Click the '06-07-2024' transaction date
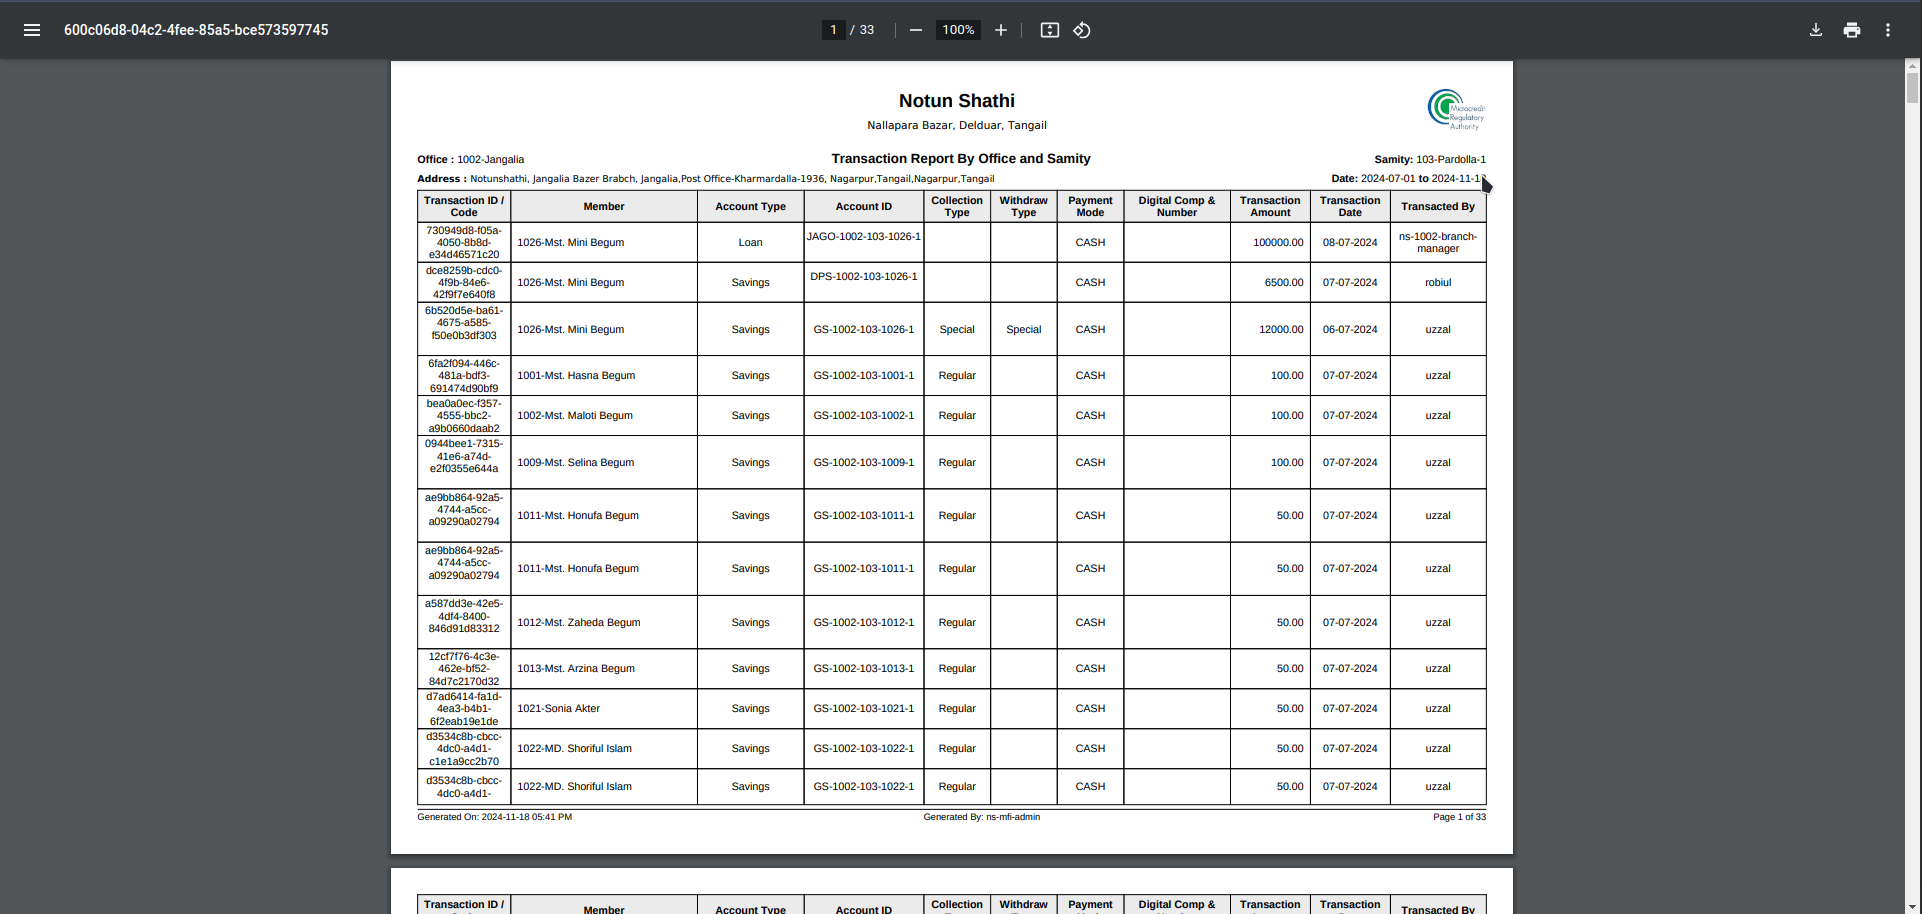The image size is (1922, 914). pyautogui.click(x=1350, y=330)
